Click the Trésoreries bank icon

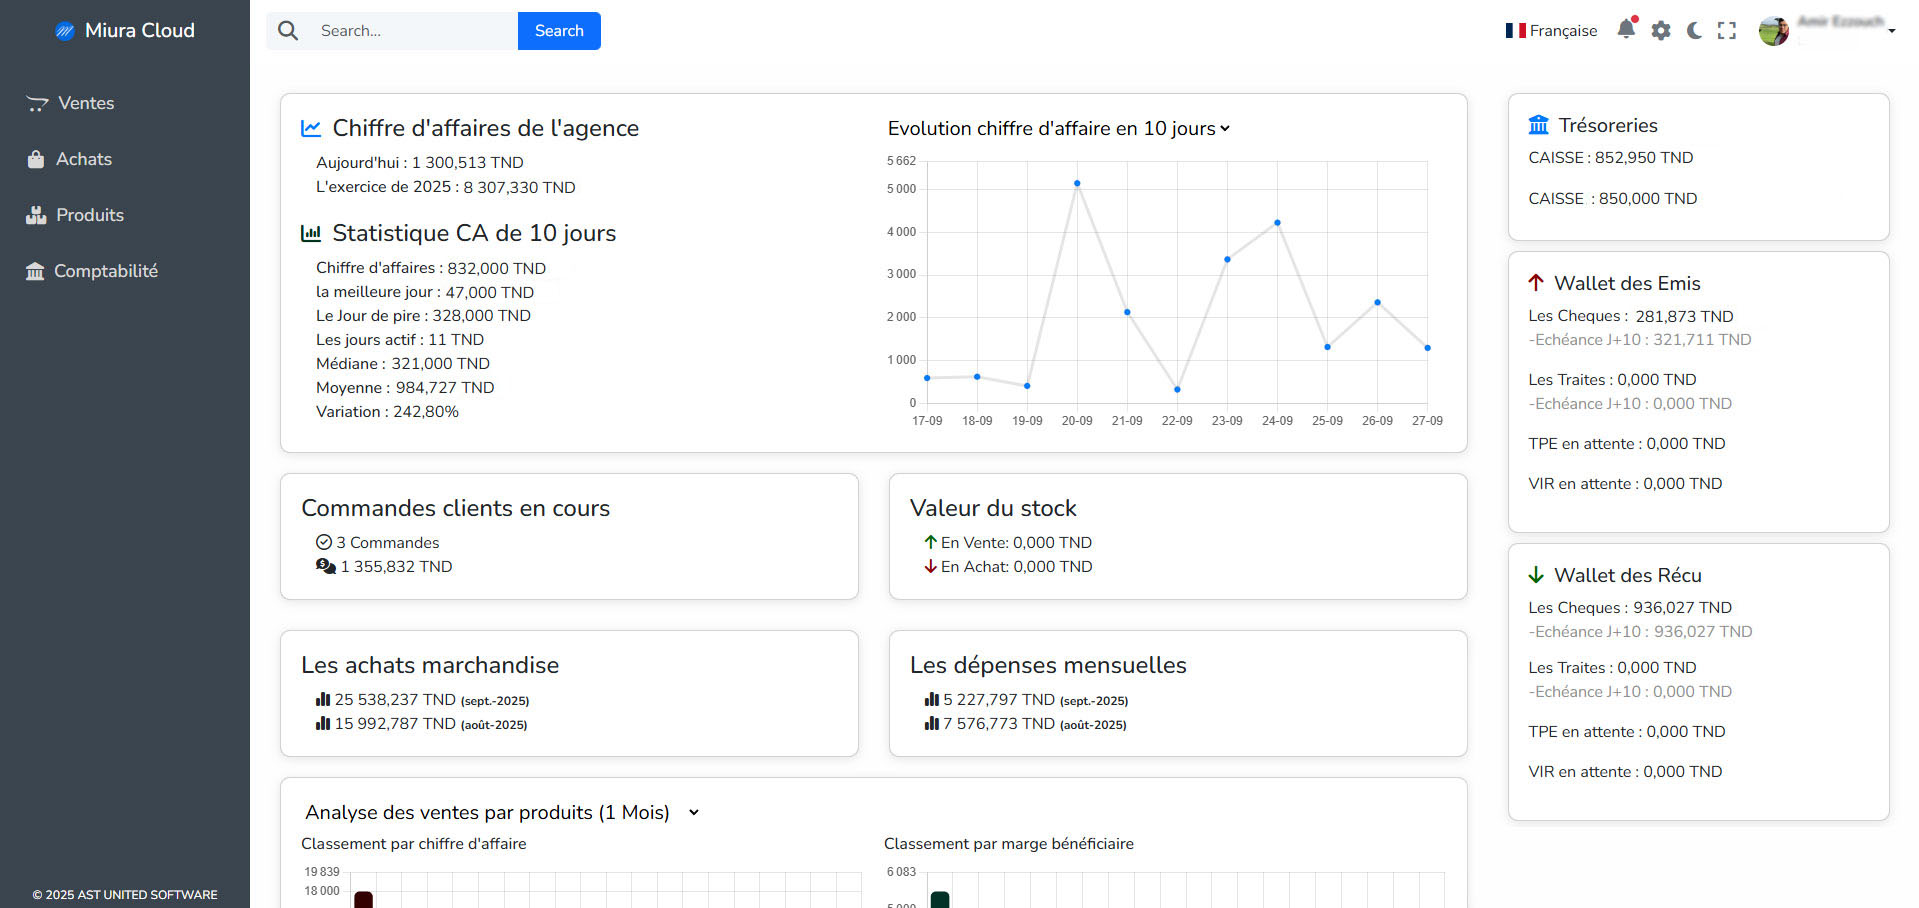pyautogui.click(x=1538, y=125)
